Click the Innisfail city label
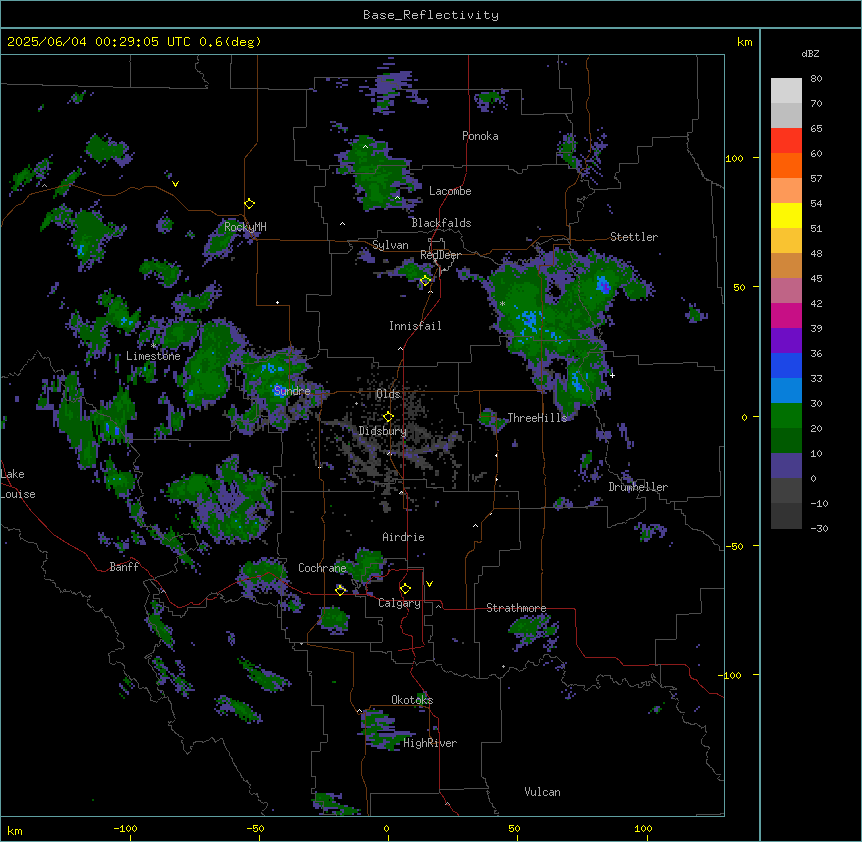The height and width of the screenshot is (842, 862). coord(415,326)
